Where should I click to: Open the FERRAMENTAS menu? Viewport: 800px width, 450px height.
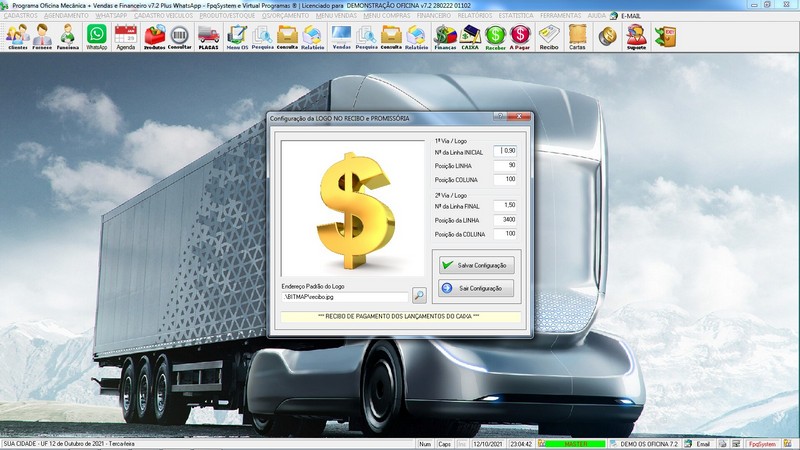click(560, 16)
